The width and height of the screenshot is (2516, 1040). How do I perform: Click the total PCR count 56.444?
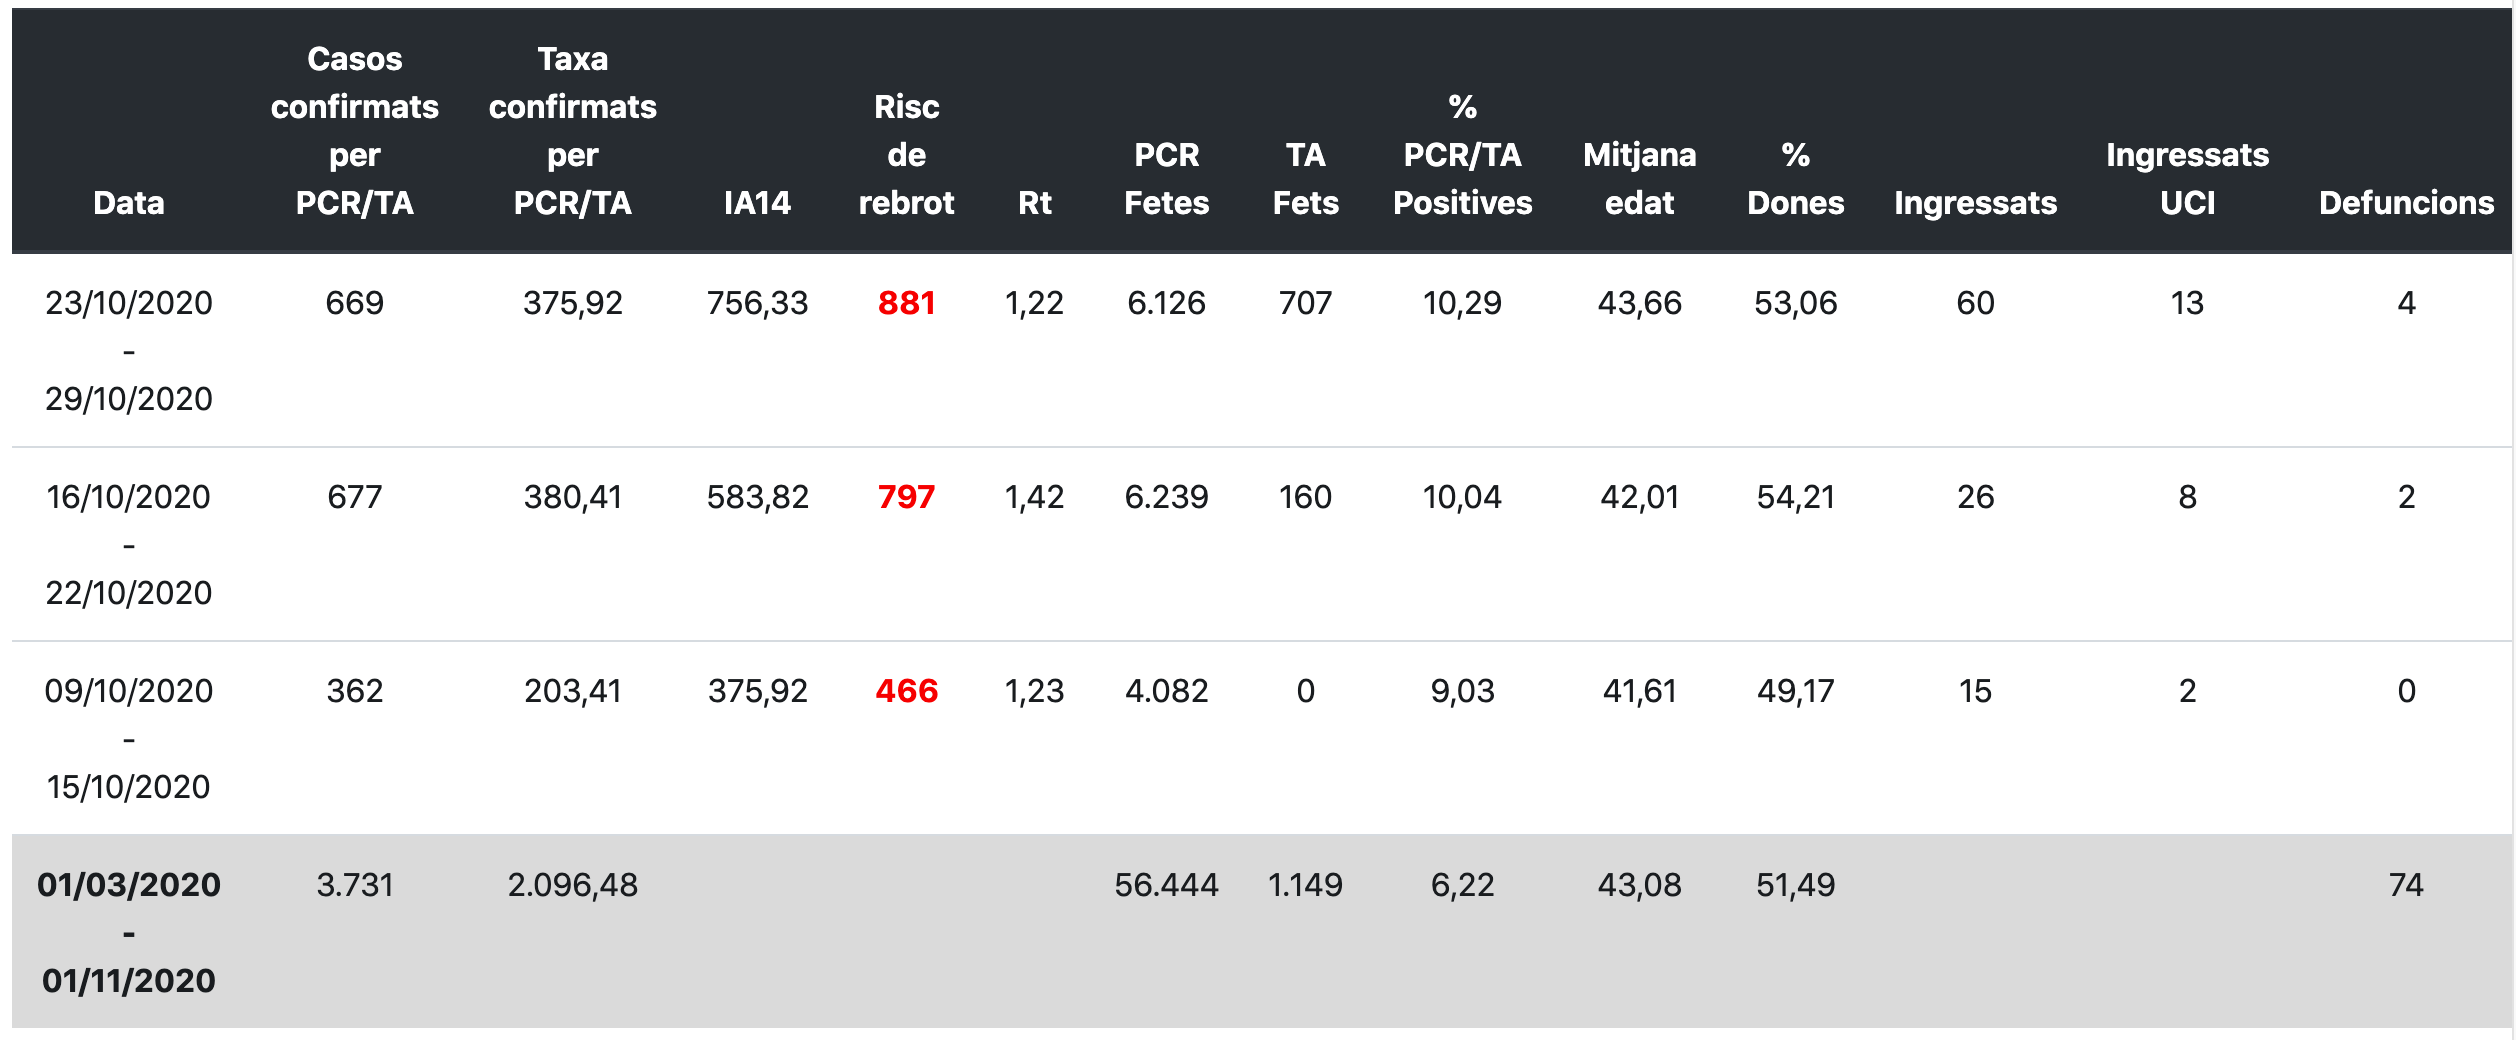(x=1166, y=885)
